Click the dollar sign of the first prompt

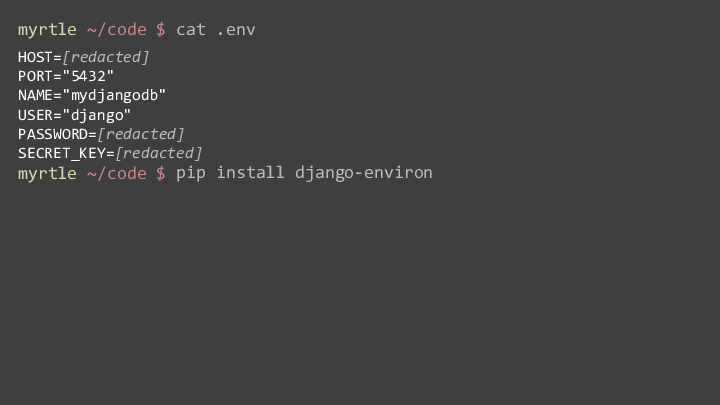tap(161, 30)
